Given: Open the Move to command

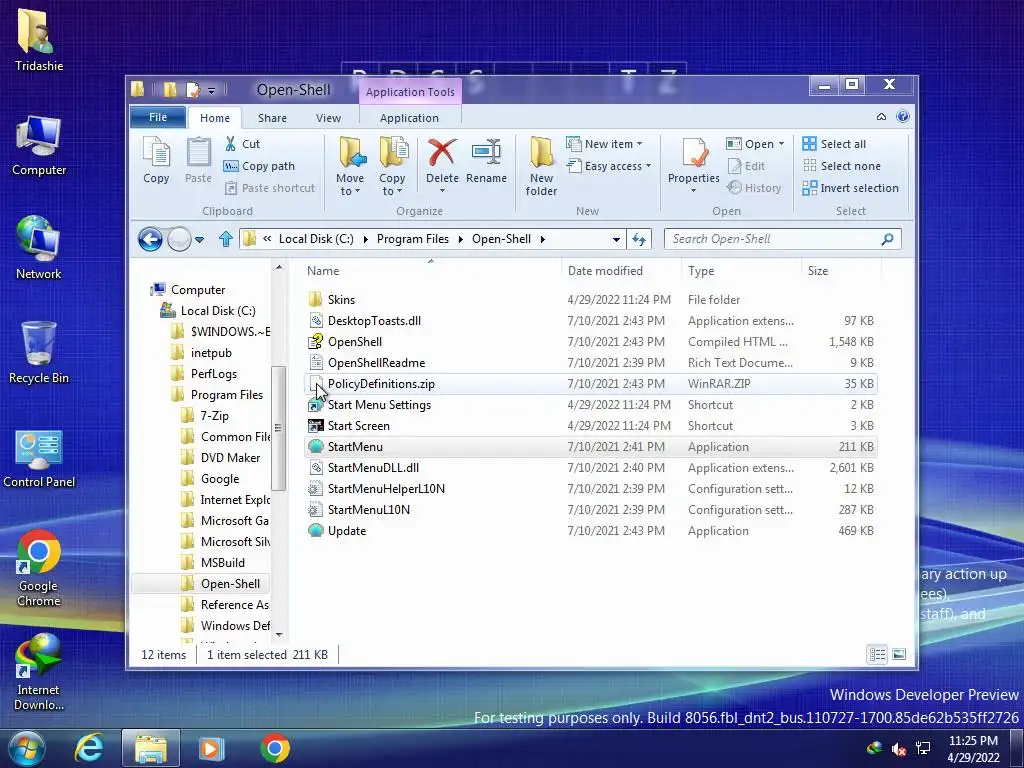Looking at the screenshot, I should [351, 167].
